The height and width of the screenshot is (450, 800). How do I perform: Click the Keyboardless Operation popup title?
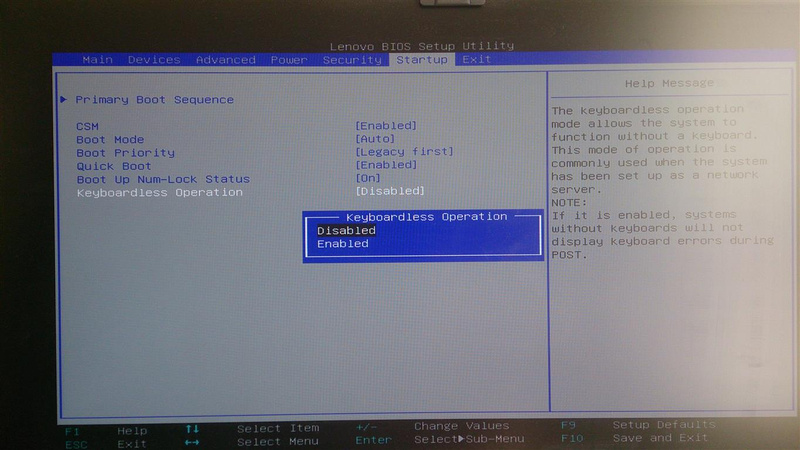coord(427,216)
